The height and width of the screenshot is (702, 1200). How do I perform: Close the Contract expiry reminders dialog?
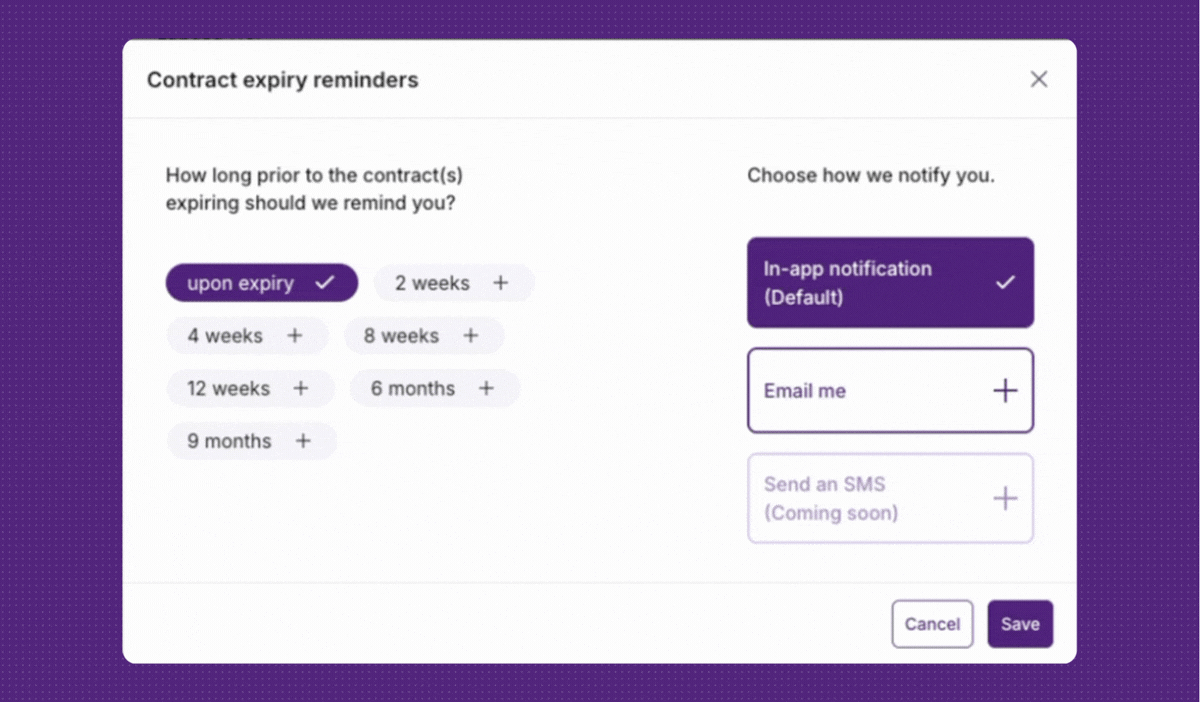1039,79
